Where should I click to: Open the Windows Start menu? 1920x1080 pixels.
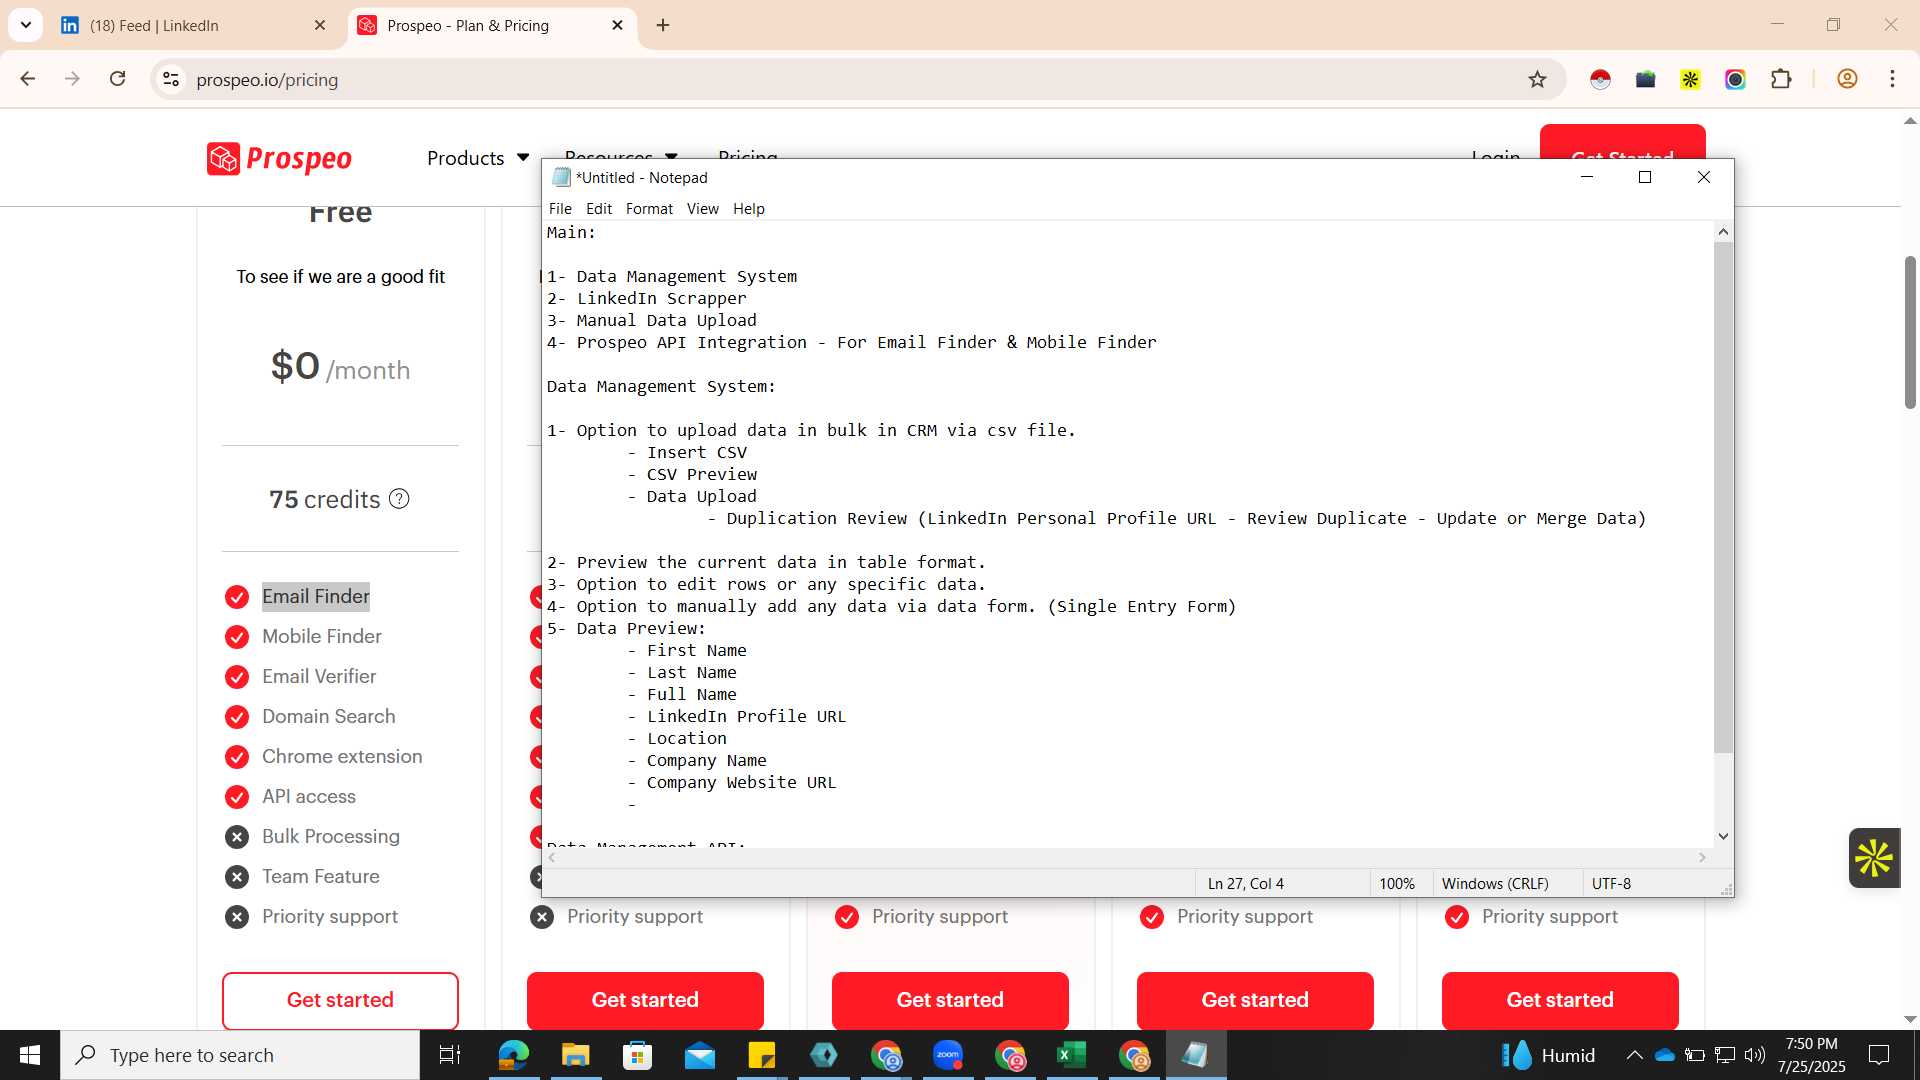click(30, 1055)
